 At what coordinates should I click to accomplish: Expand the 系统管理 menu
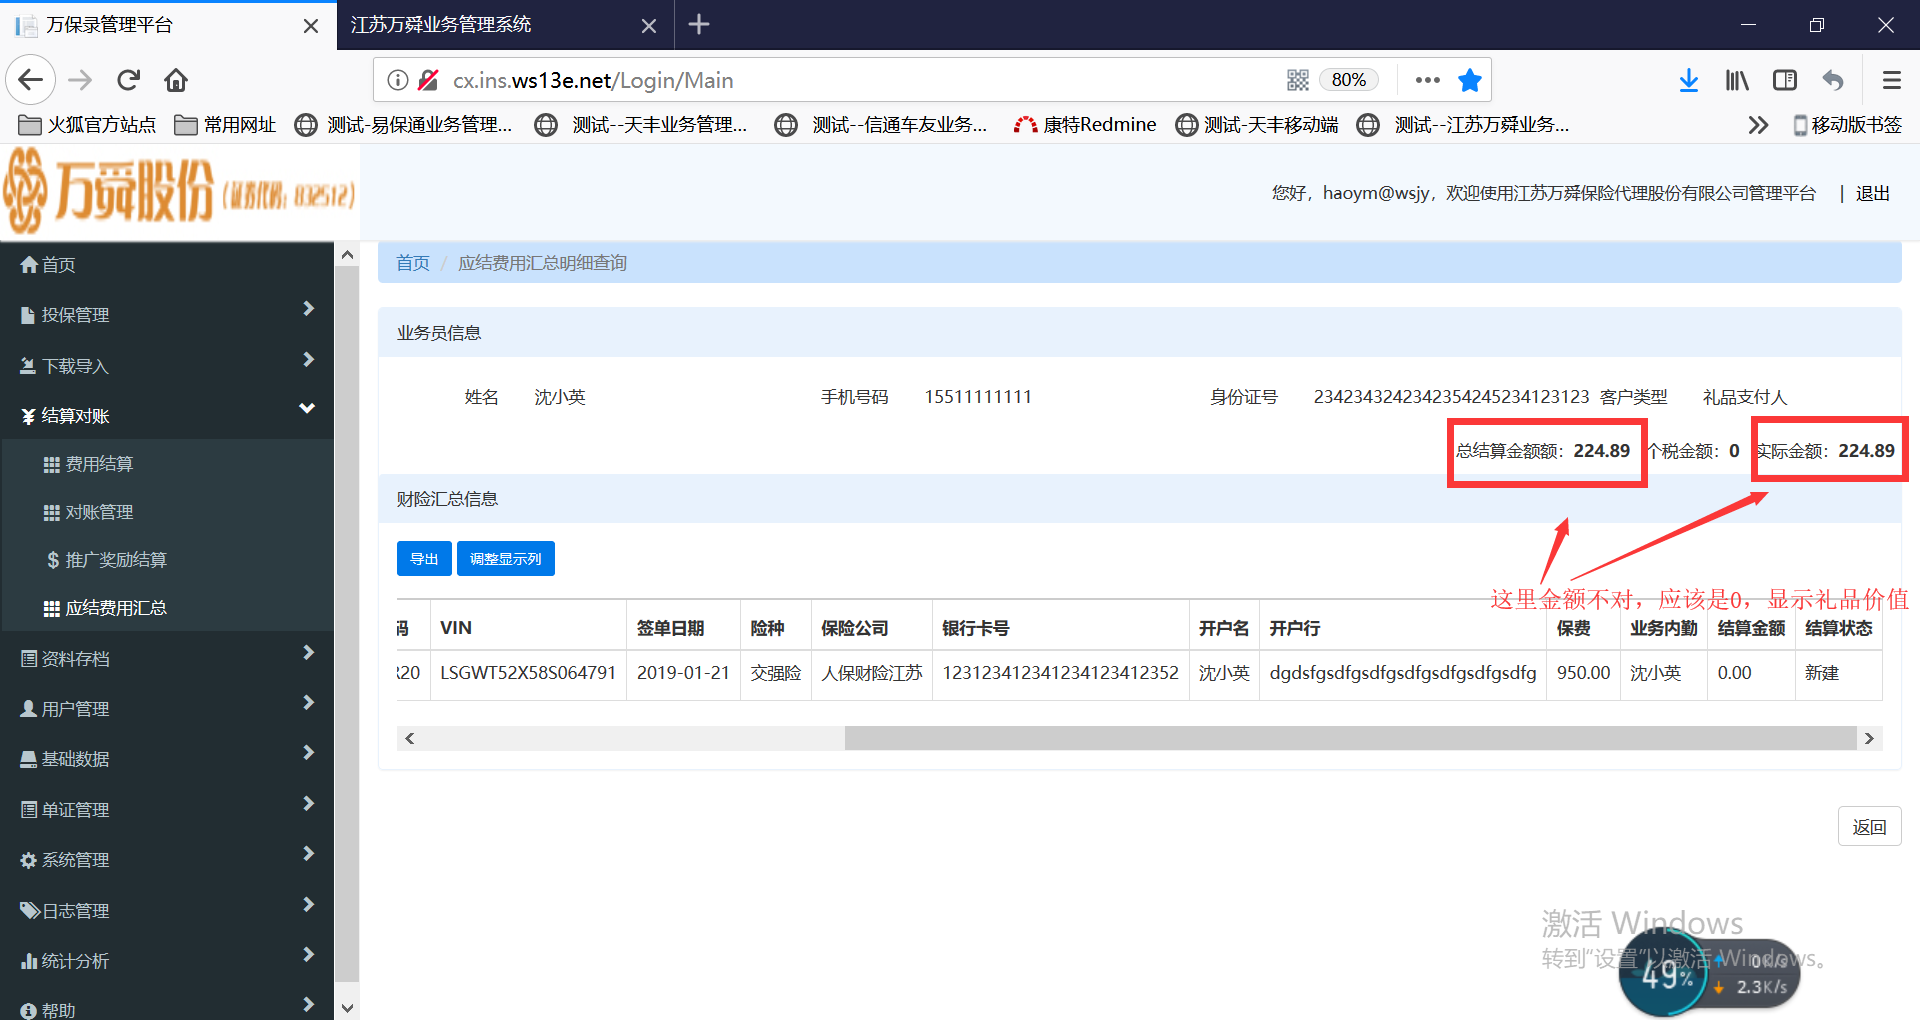click(167, 860)
